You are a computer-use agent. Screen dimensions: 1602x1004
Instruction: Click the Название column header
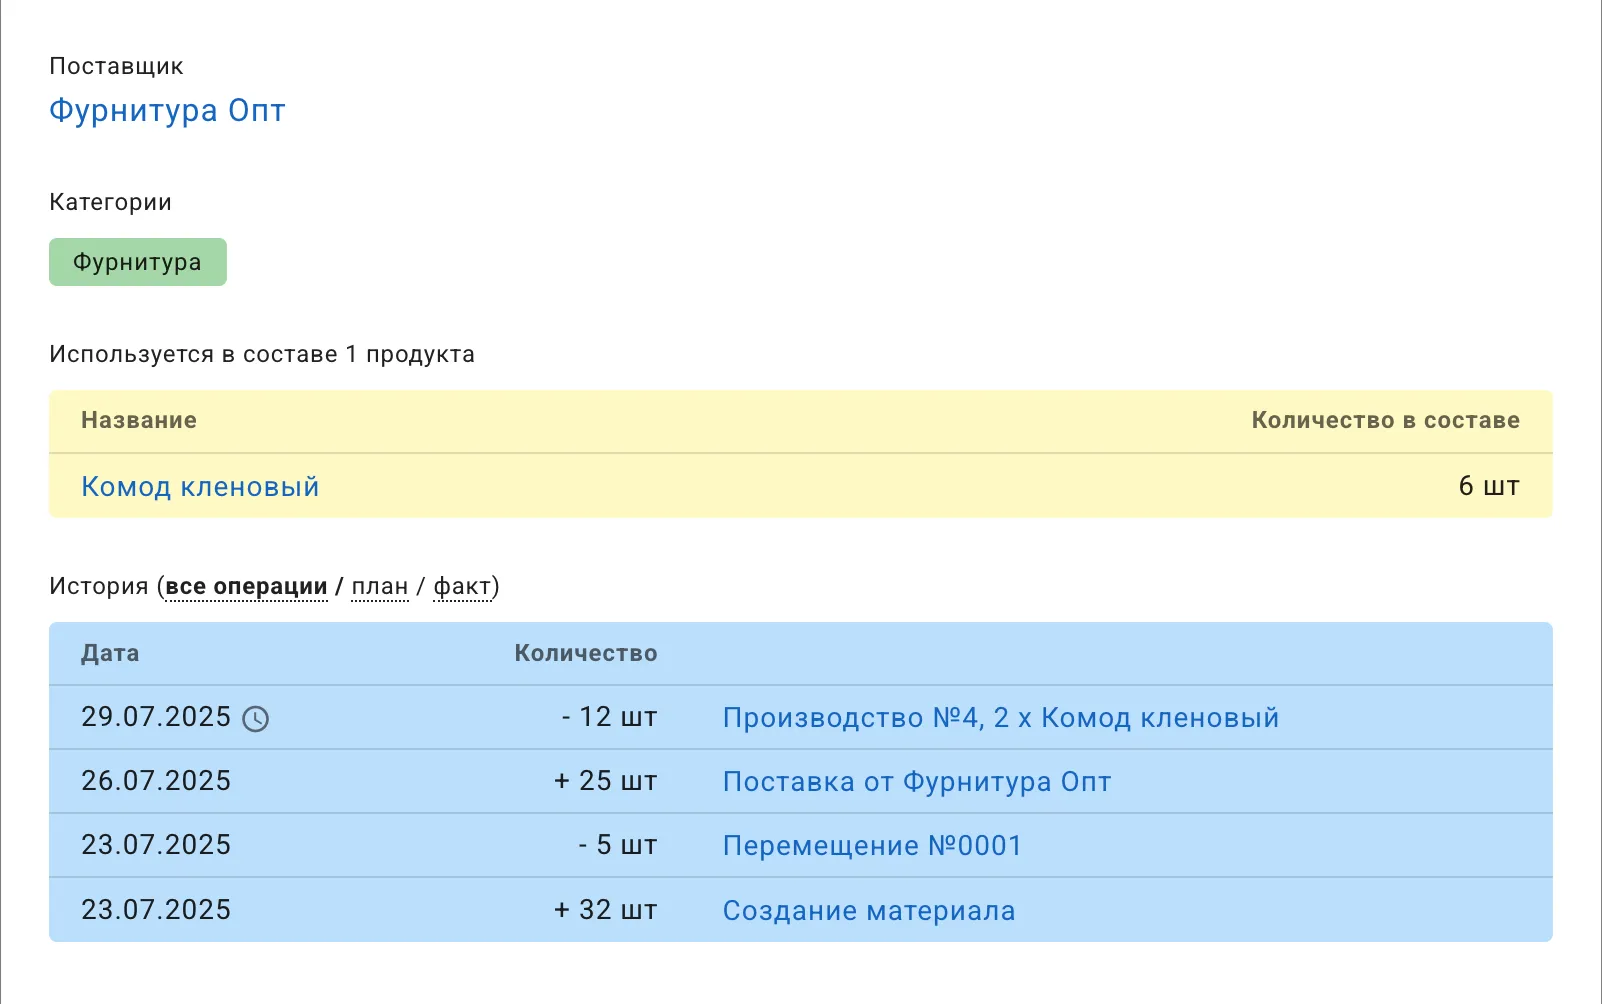coord(138,421)
